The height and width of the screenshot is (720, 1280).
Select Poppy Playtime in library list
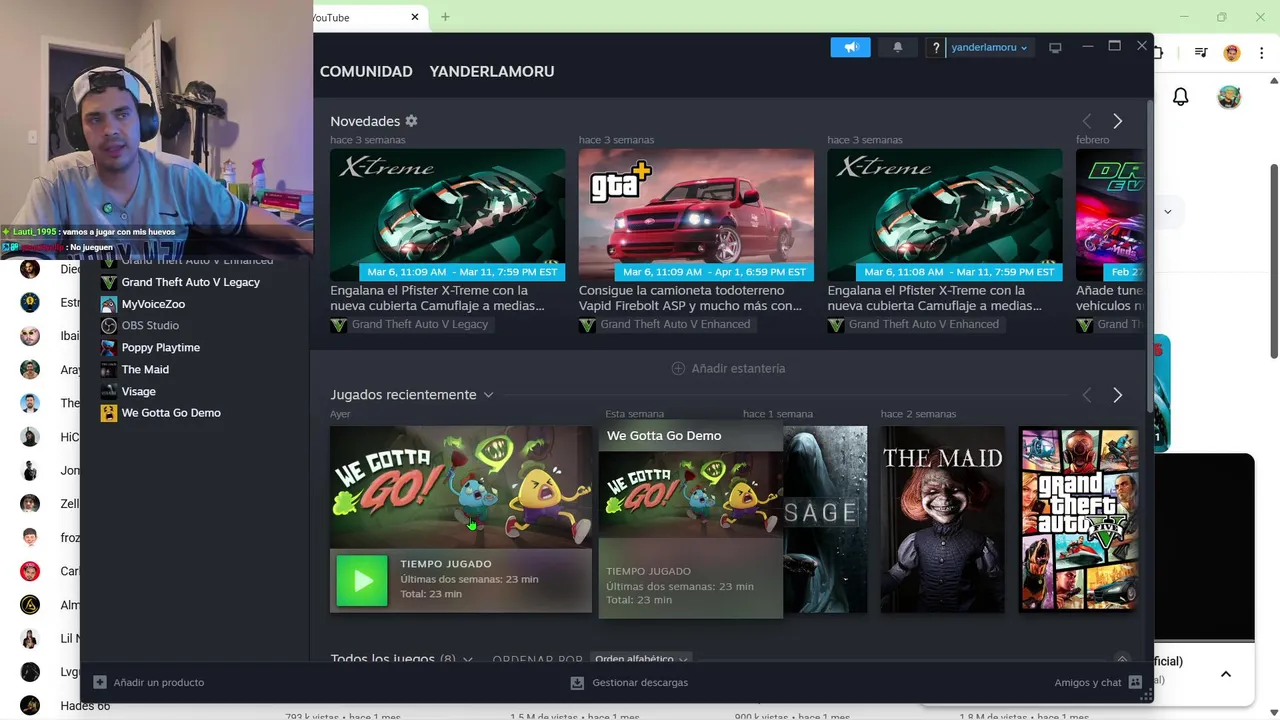pyautogui.click(x=160, y=347)
